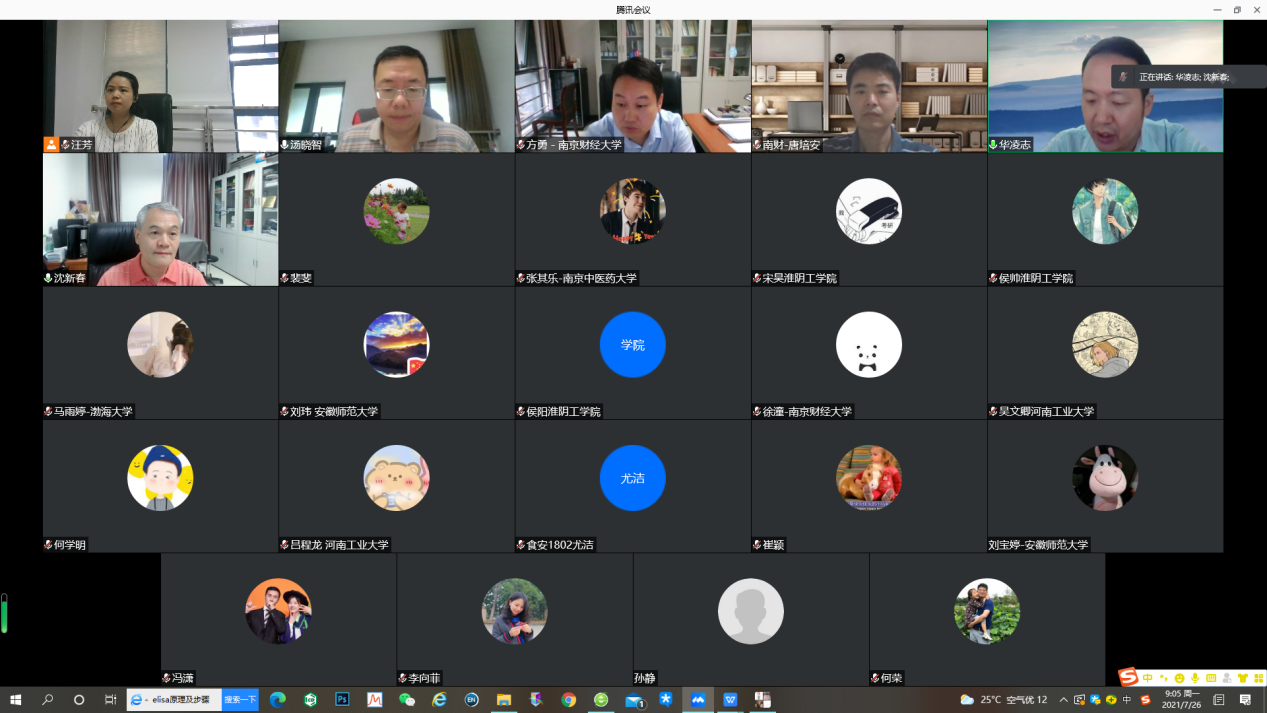Expand the hidden system tray icons
Image resolution: width=1267 pixels, height=713 pixels.
tap(1064, 700)
